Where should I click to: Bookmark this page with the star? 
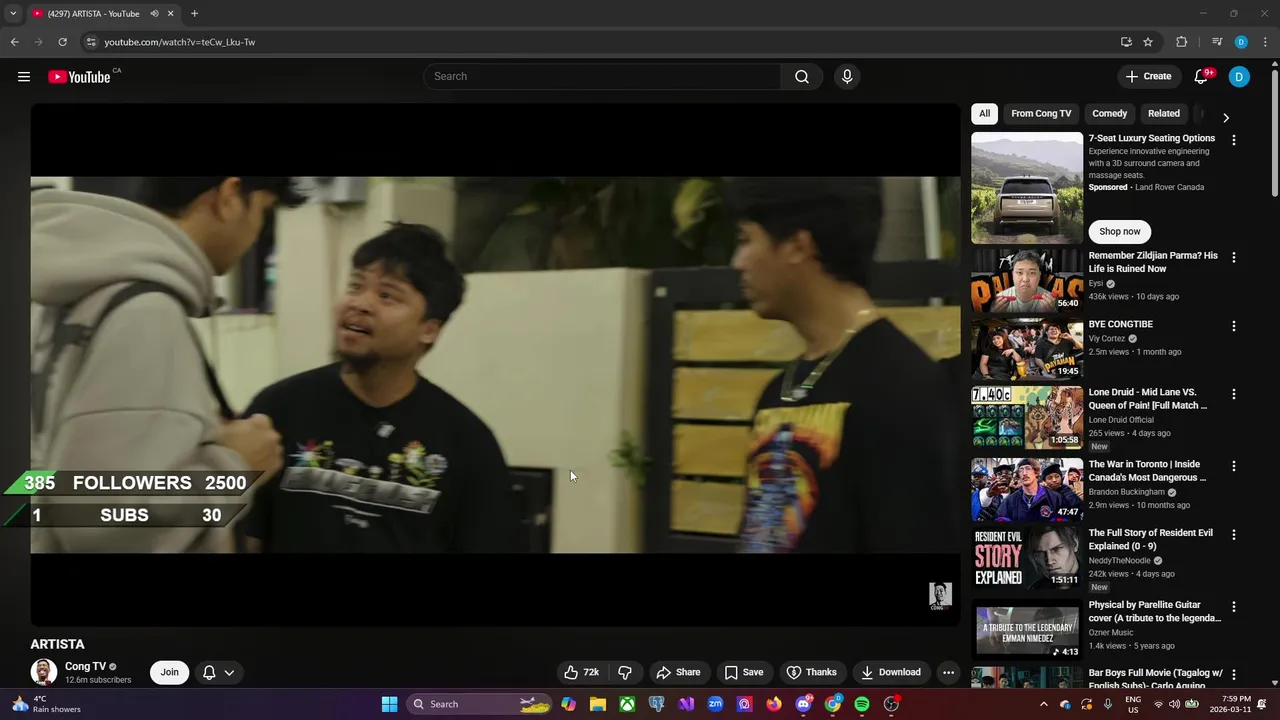click(1148, 42)
